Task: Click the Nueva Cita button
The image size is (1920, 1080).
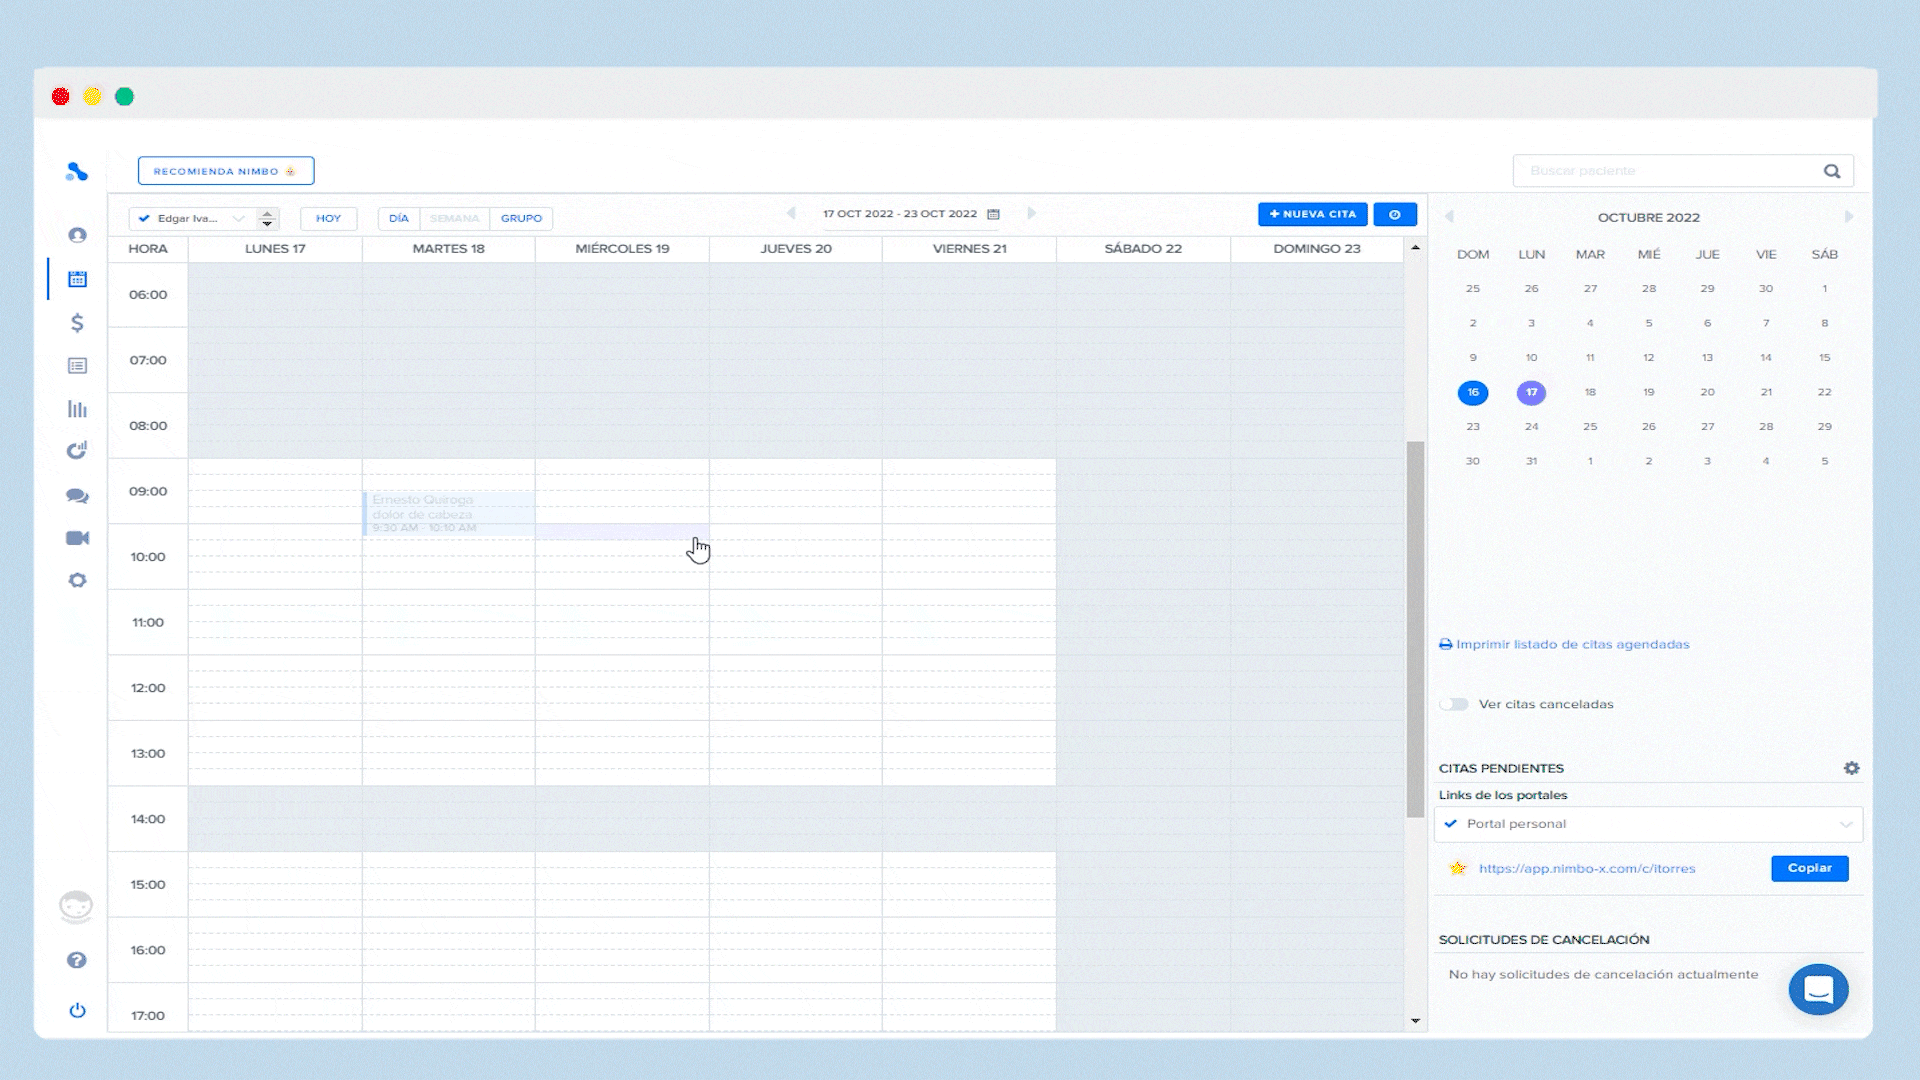Action: coord(1312,214)
